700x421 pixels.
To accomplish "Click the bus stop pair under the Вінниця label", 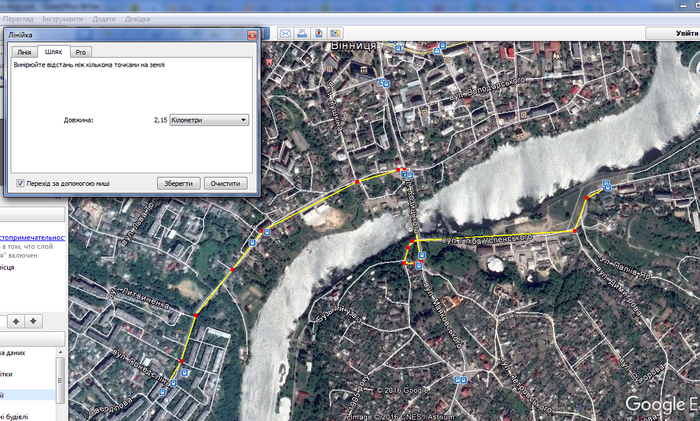I will (384, 83).
